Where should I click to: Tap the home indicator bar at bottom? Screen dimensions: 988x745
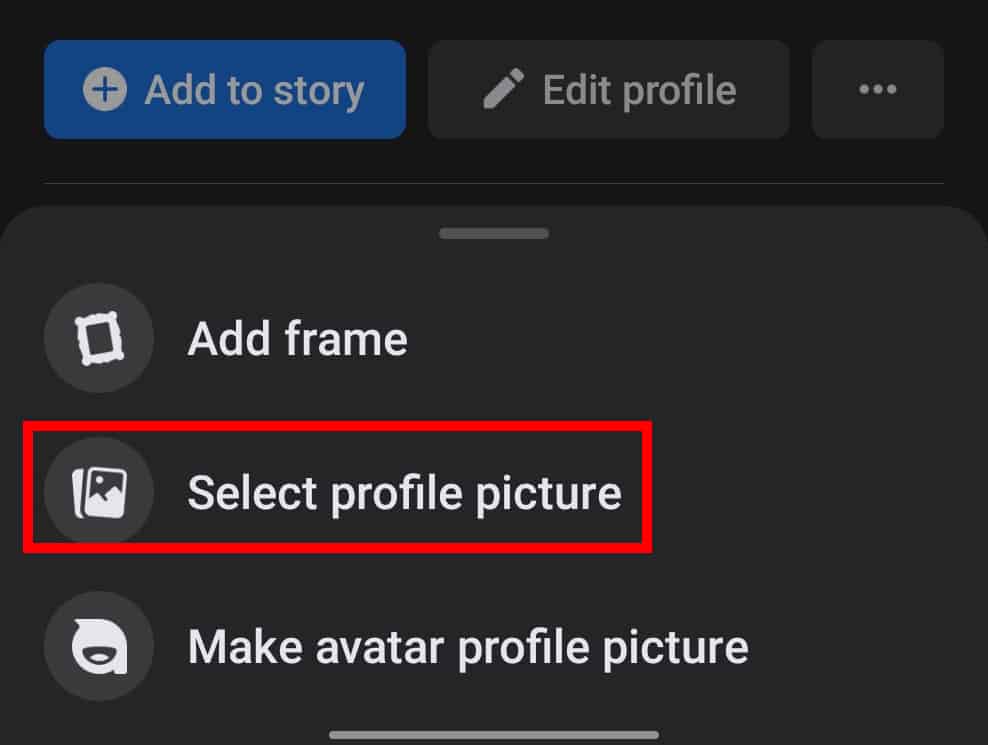(494, 735)
